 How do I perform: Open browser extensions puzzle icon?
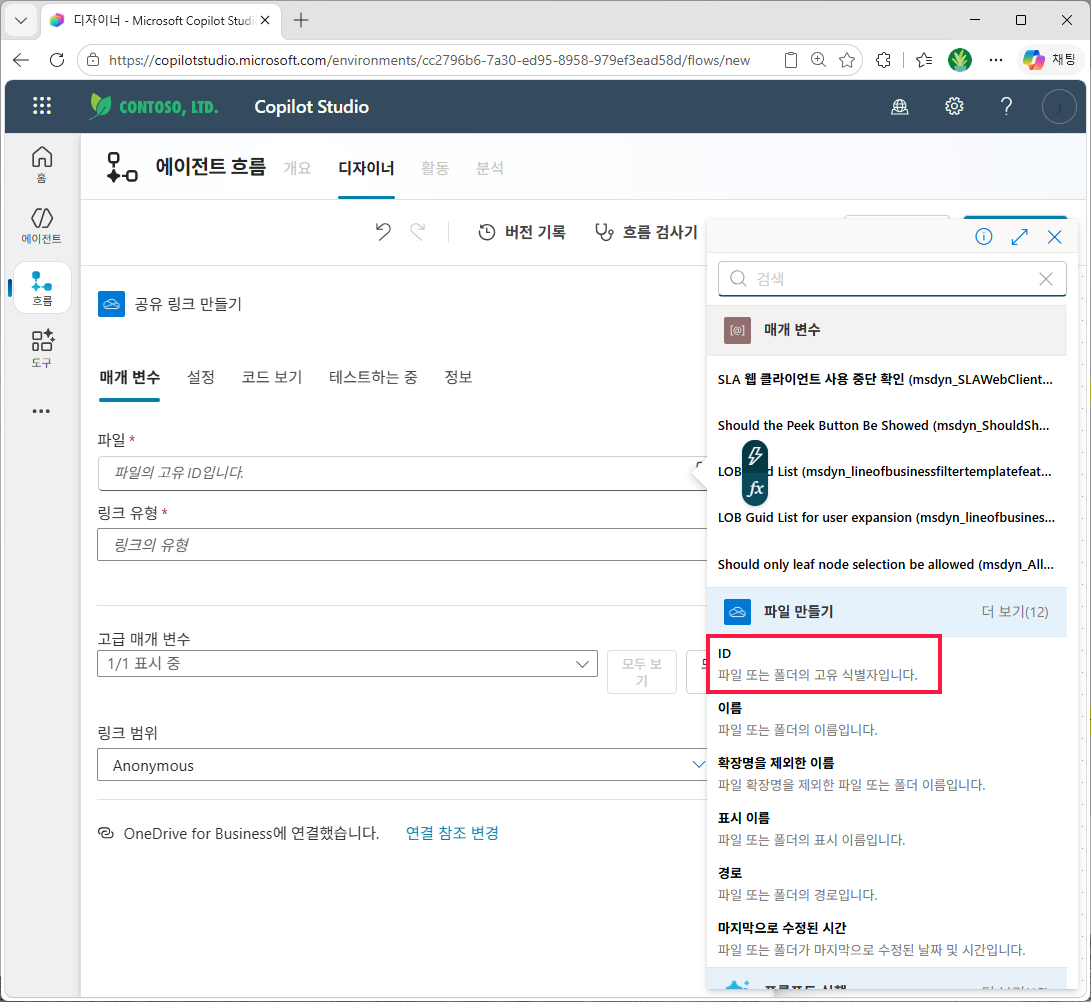883,60
